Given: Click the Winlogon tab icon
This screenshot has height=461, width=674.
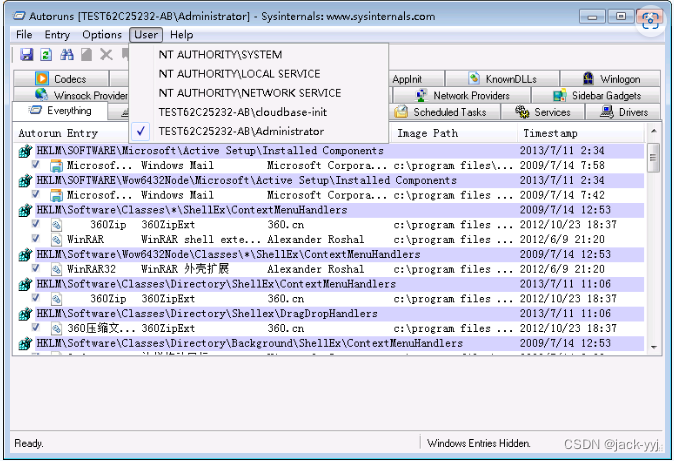Looking at the screenshot, I should click(x=588, y=78).
